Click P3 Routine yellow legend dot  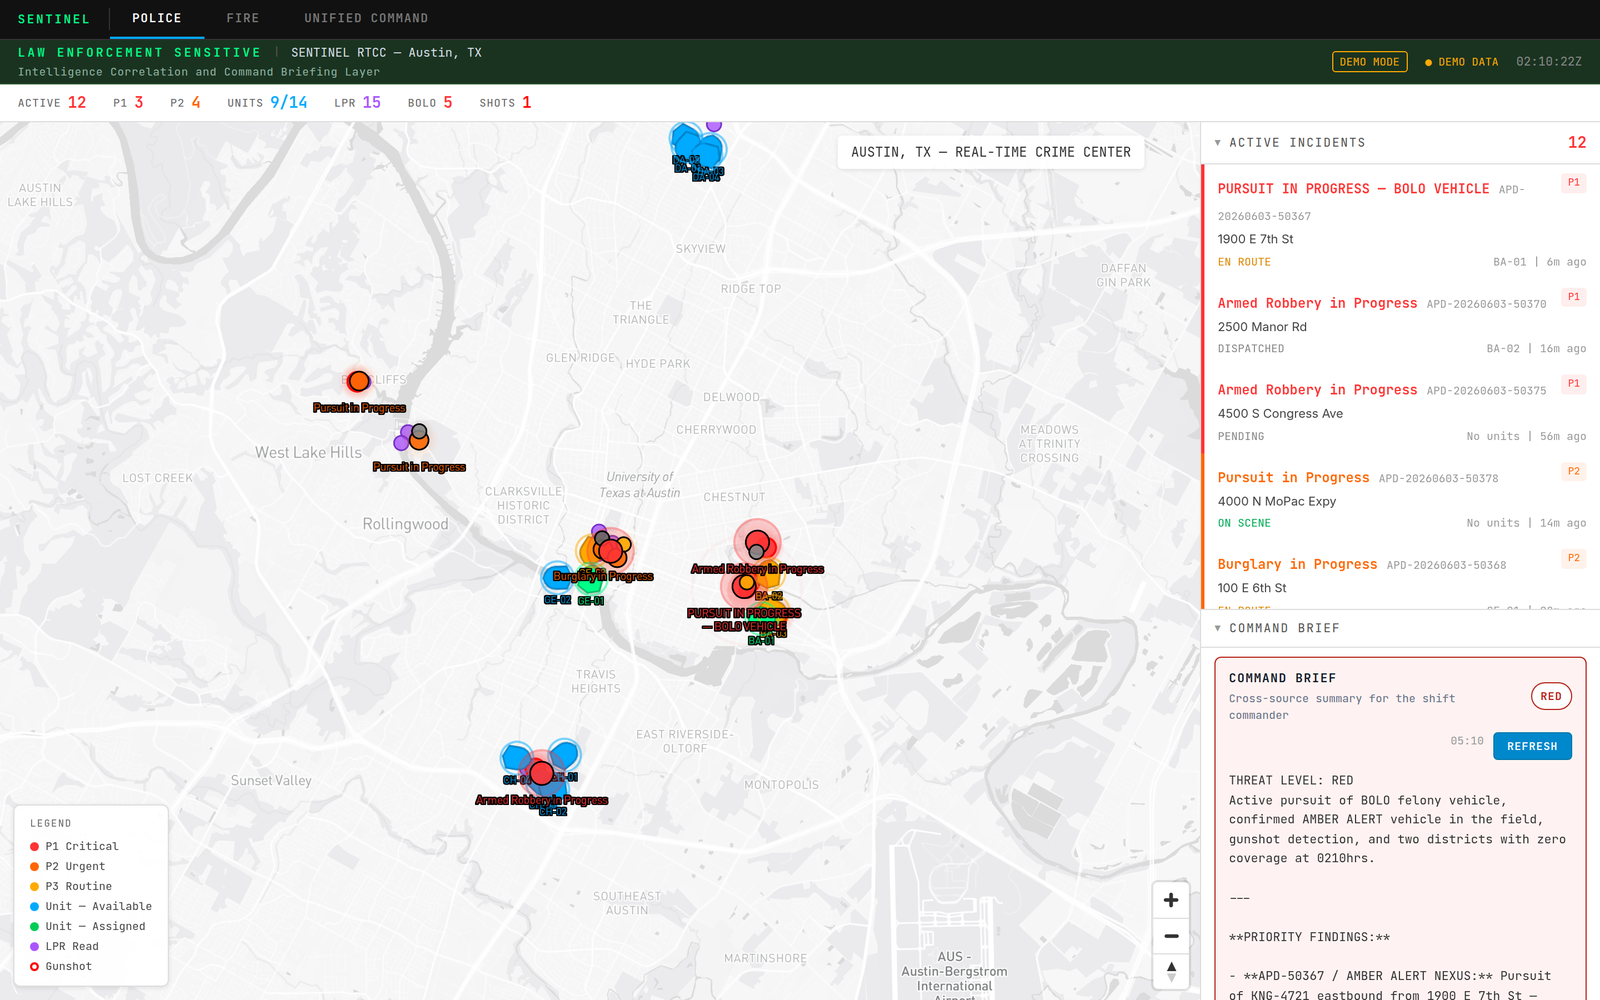click(x=34, y=886)
